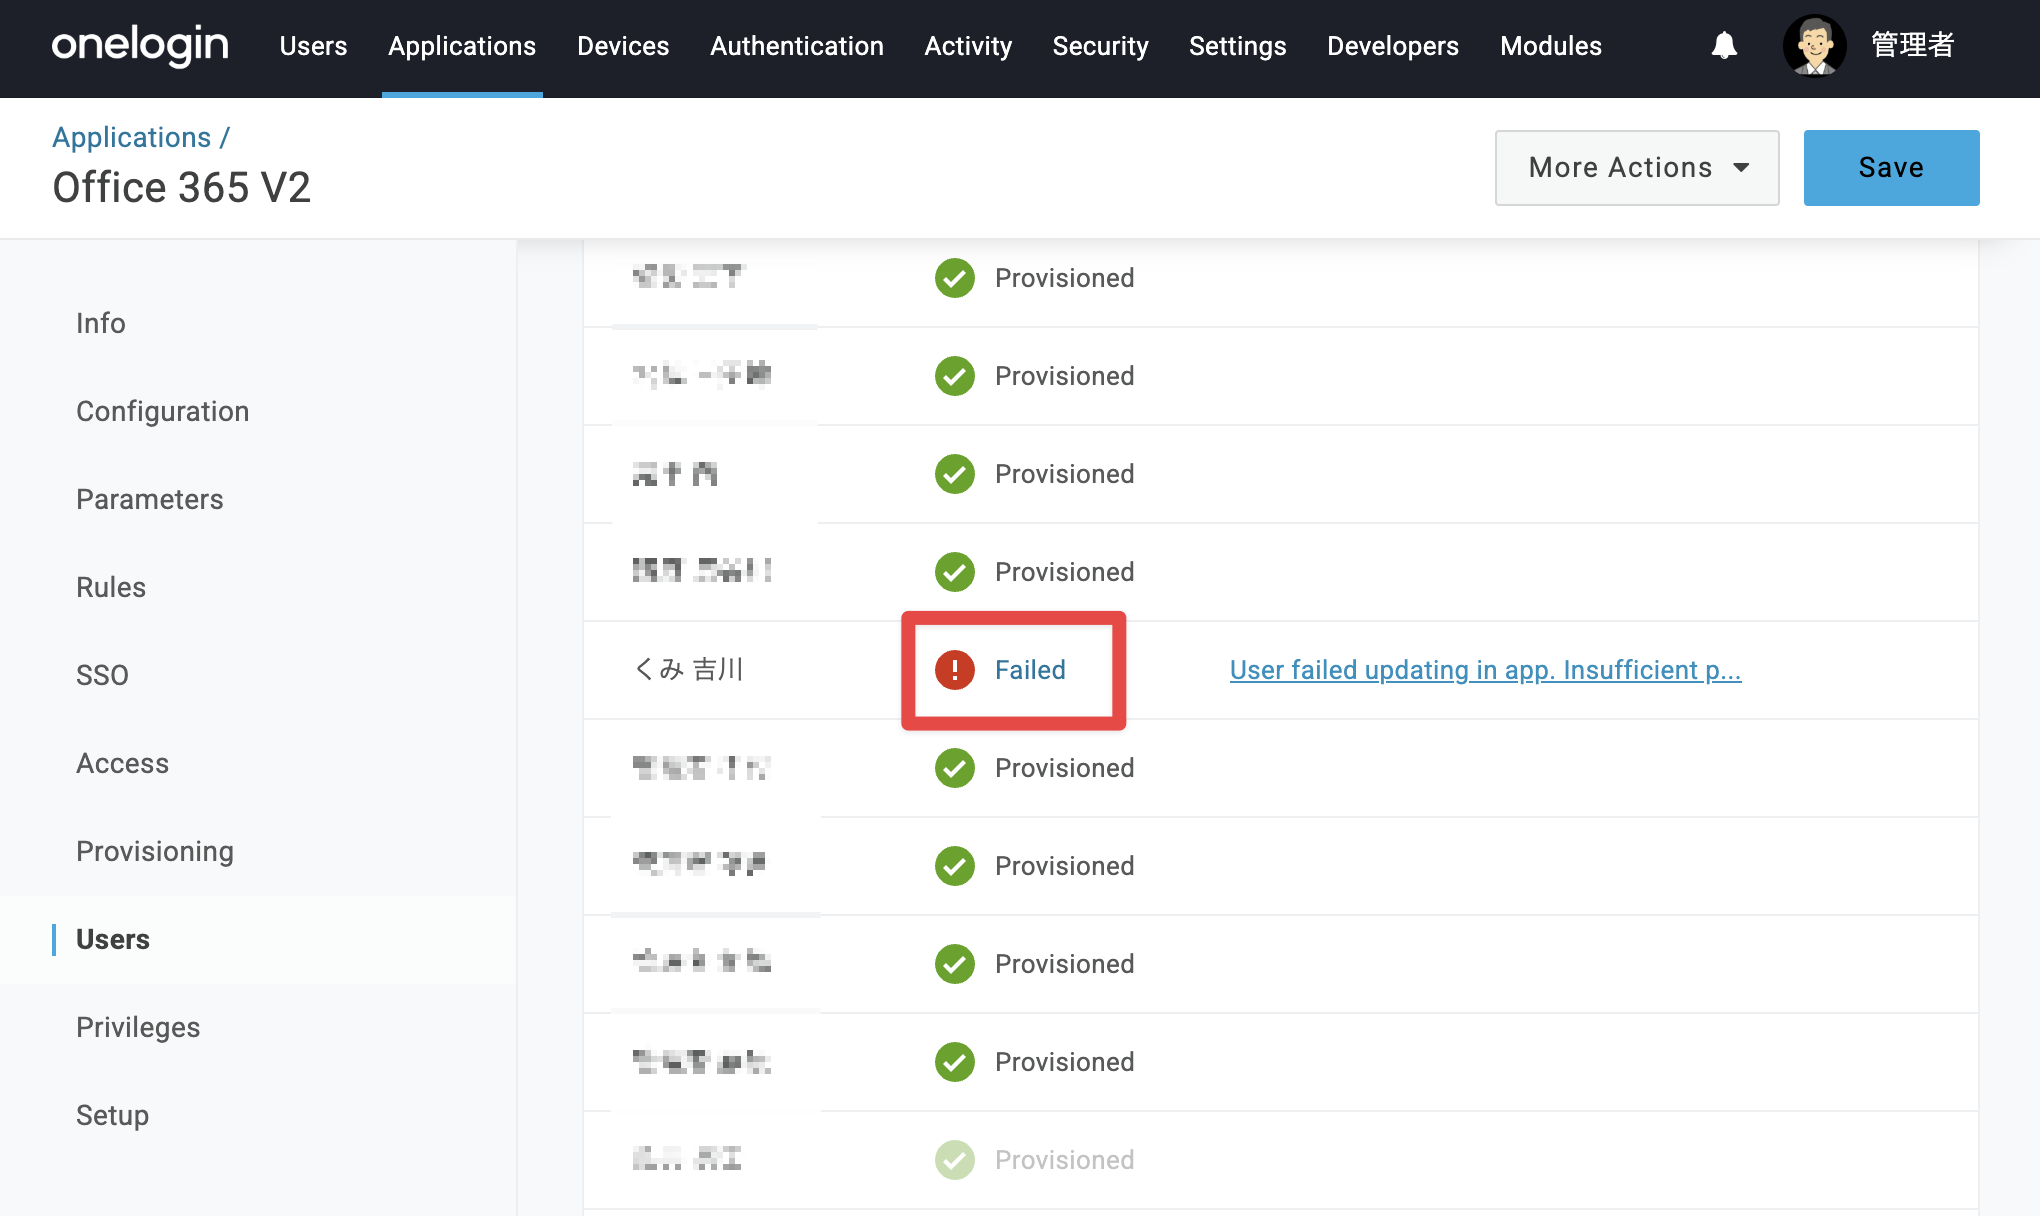
Task: Switch to the Setup tab
Action: 113,1115
